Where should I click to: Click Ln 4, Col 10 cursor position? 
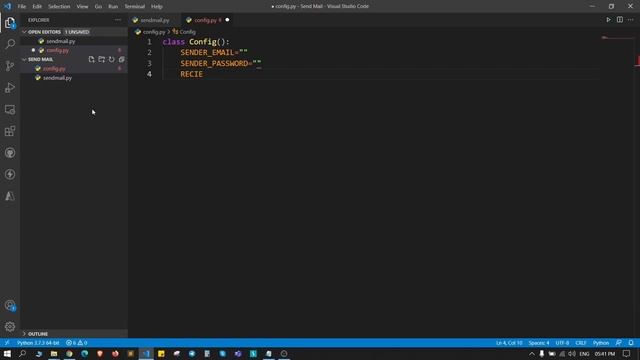pyautogui.click(x=509, y=343)
